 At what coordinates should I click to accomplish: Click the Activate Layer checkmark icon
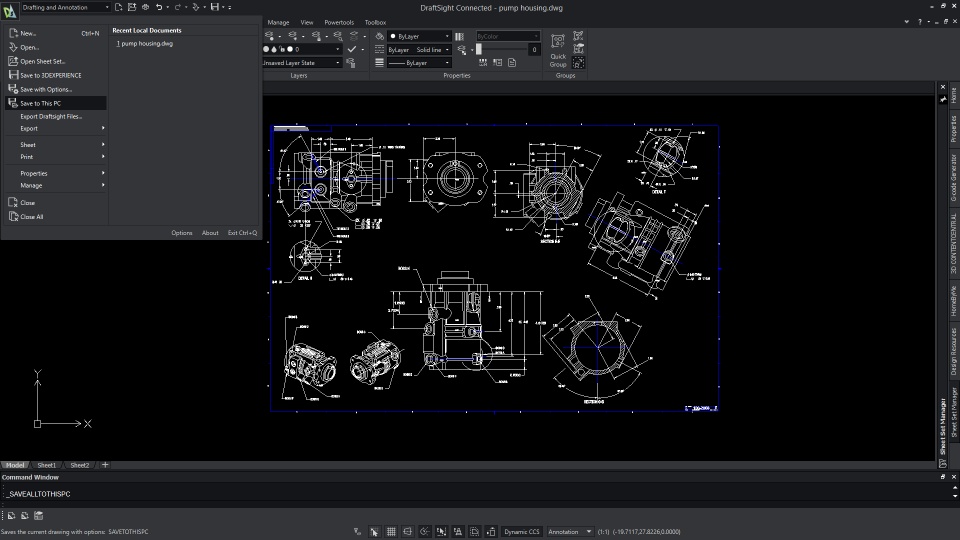coord(351,49)
